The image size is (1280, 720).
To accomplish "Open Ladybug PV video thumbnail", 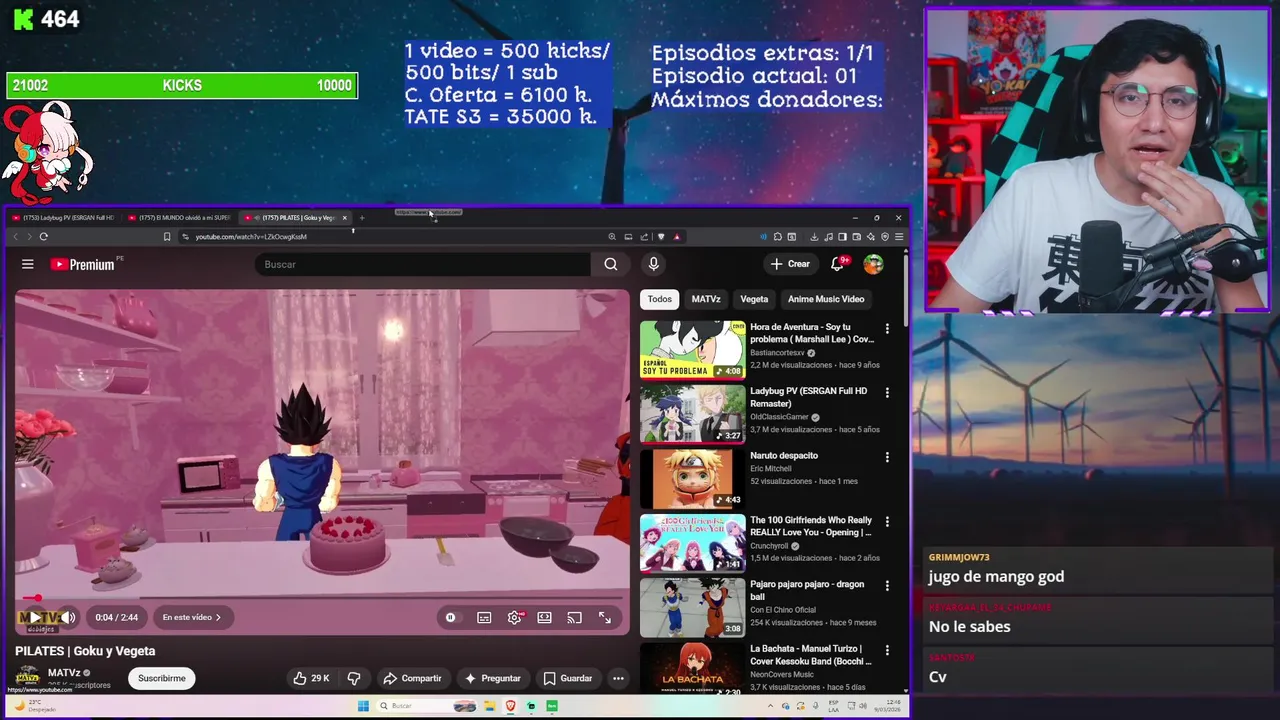I will tap(692, 413).
